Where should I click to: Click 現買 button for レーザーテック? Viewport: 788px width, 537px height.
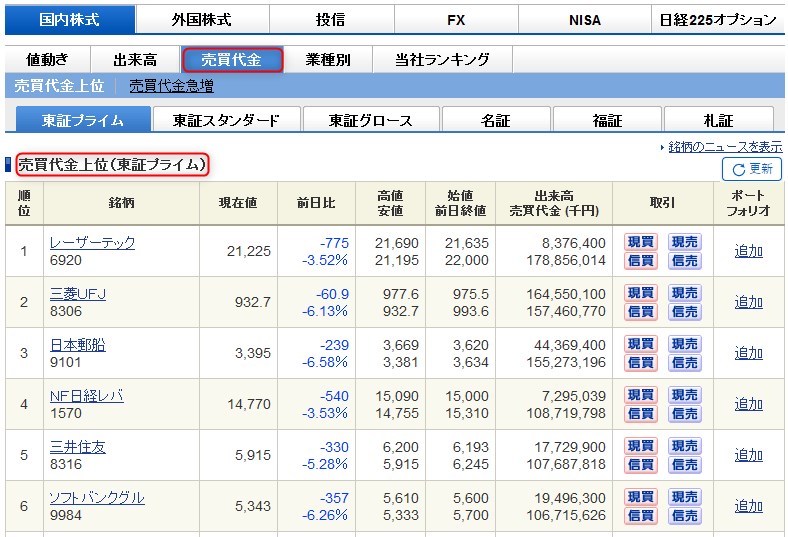640,242
